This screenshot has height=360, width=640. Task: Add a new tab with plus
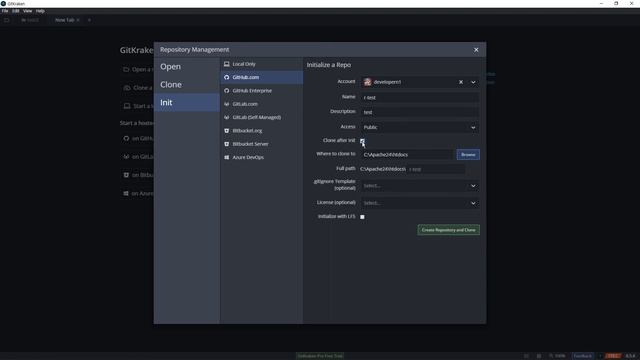pos(89,20)
